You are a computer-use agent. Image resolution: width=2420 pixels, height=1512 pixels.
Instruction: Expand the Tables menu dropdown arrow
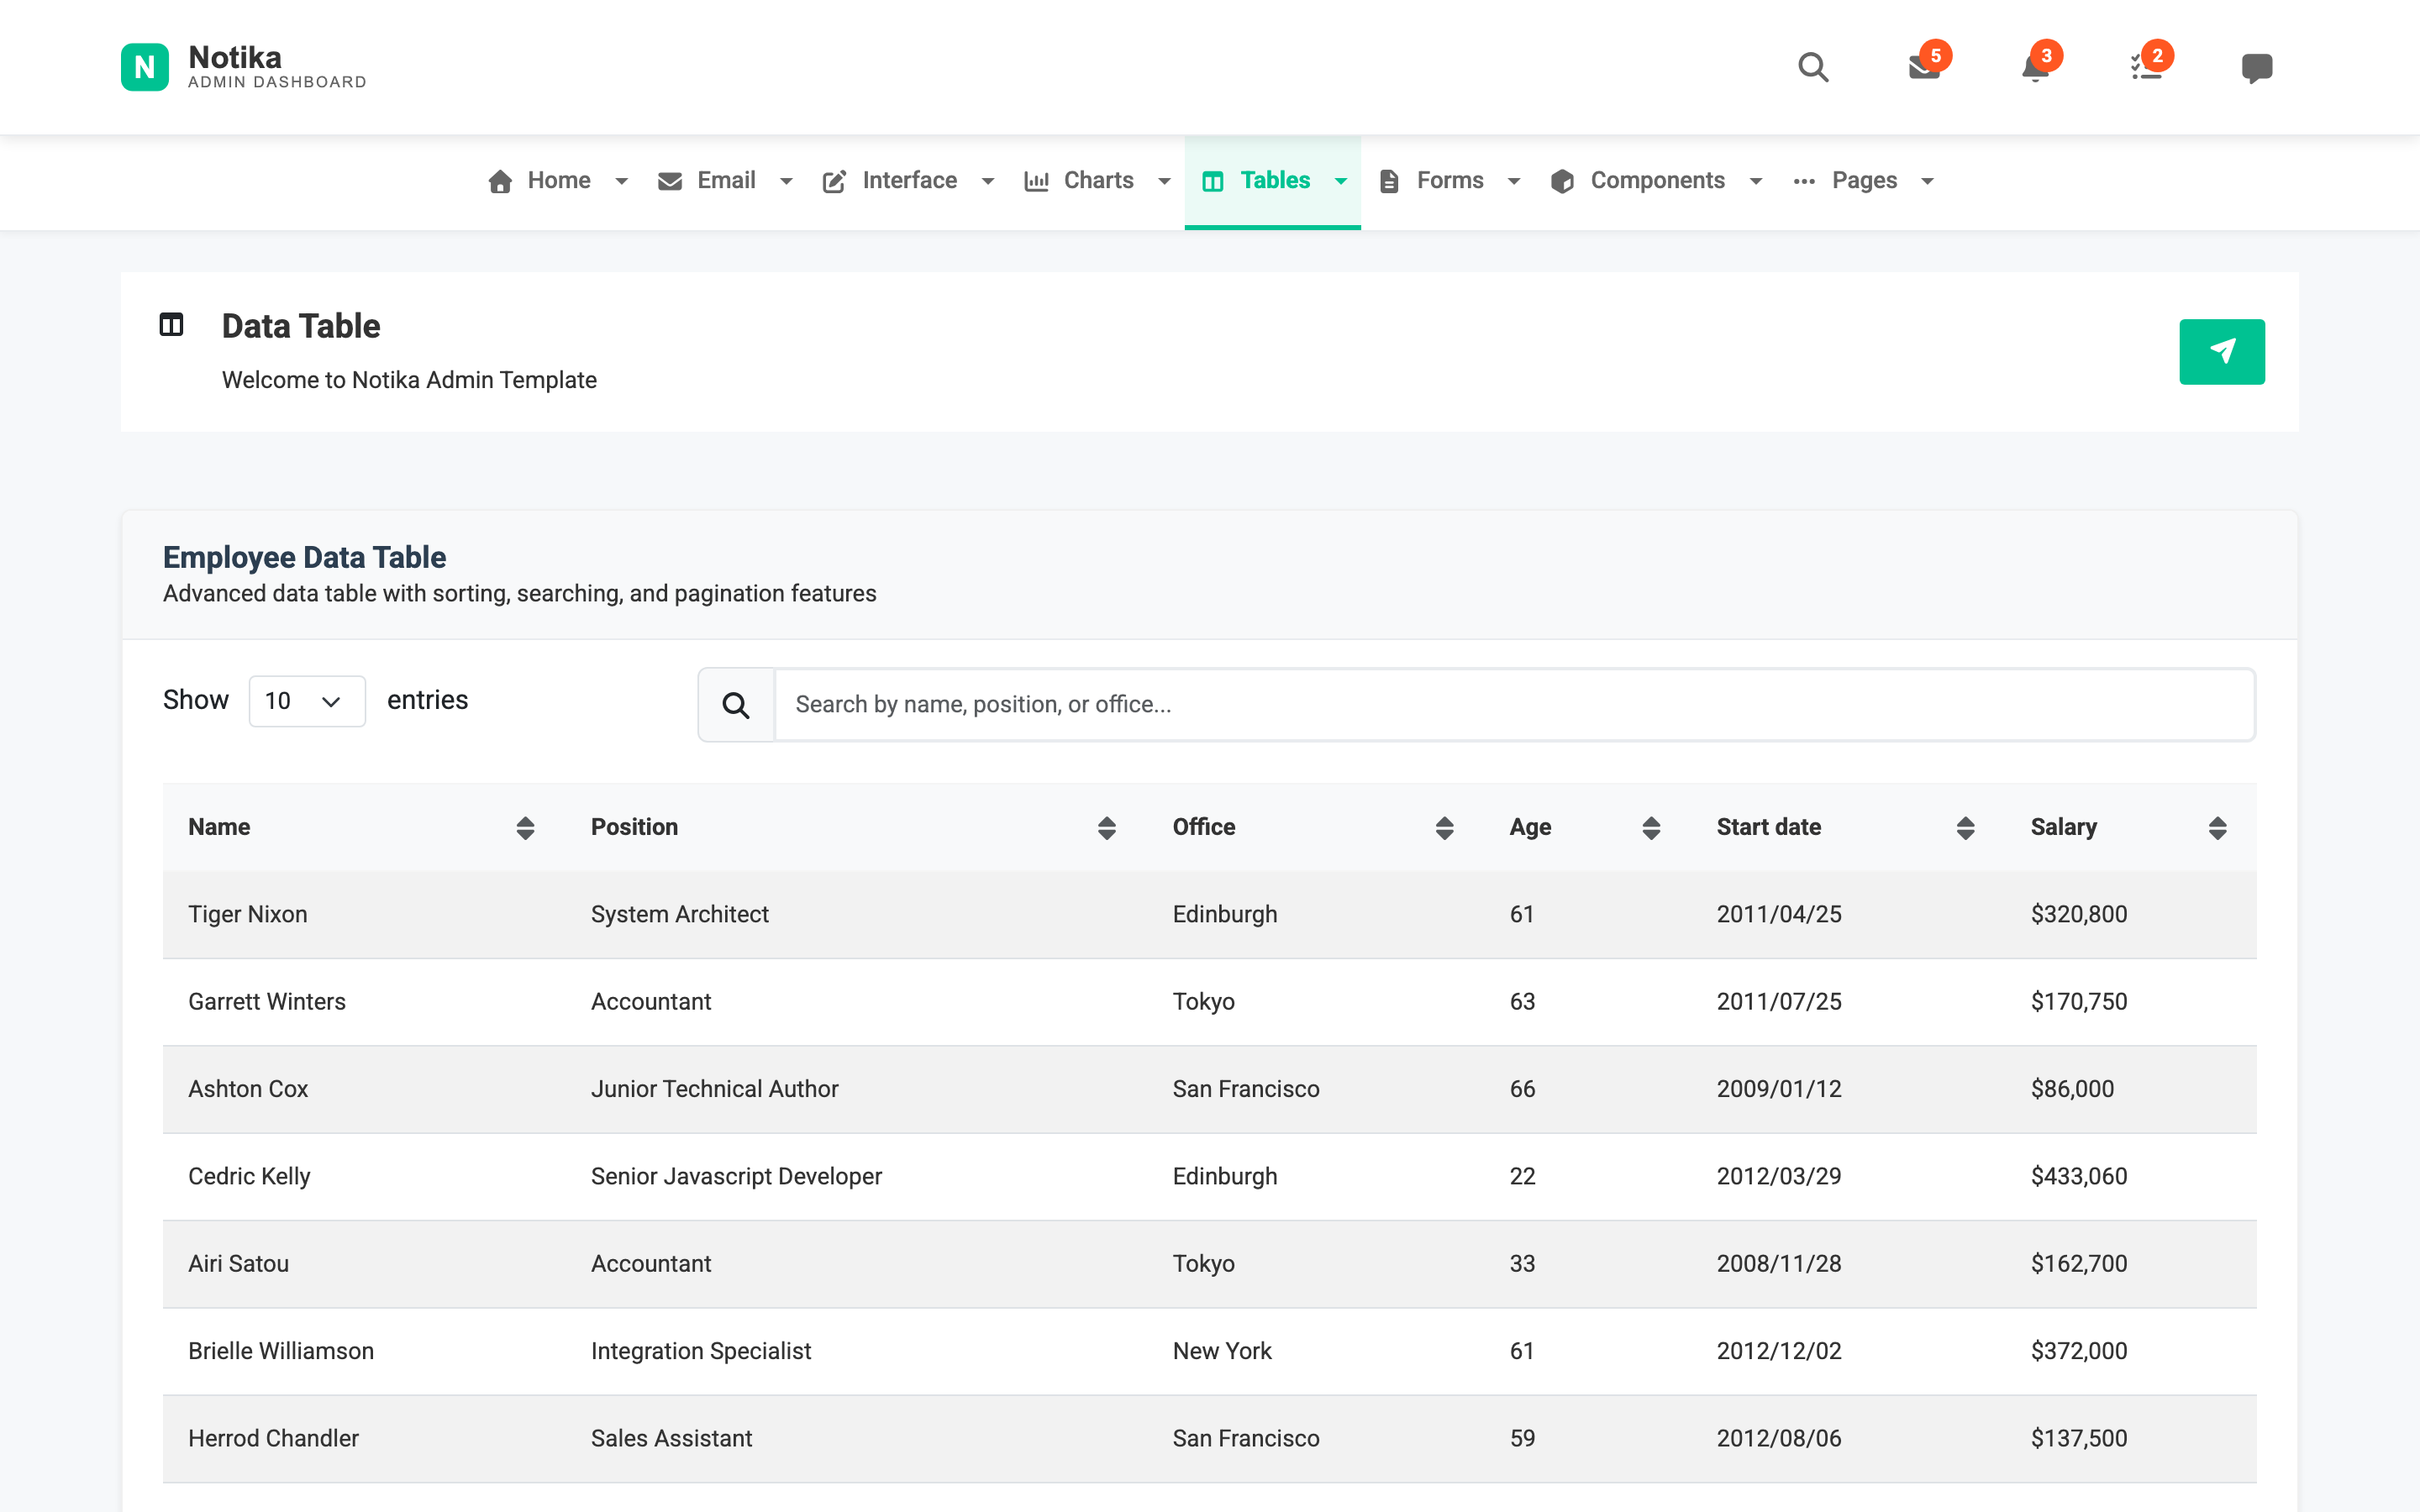click(1341, 181)
